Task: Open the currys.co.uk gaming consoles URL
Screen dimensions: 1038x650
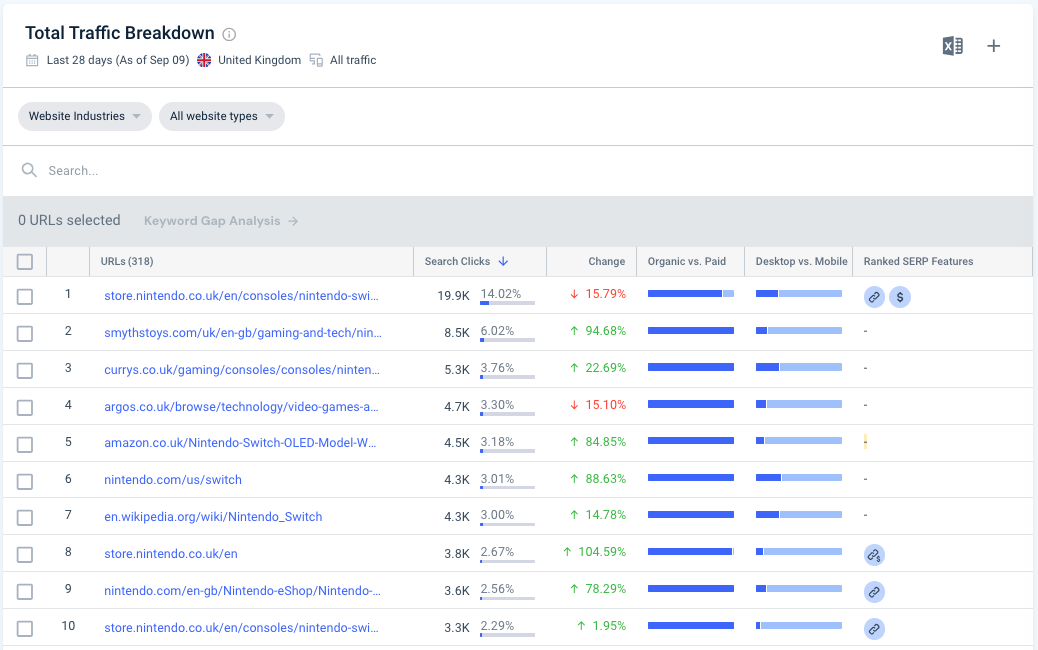Action: pyautogui.click(x=242, y=370)
